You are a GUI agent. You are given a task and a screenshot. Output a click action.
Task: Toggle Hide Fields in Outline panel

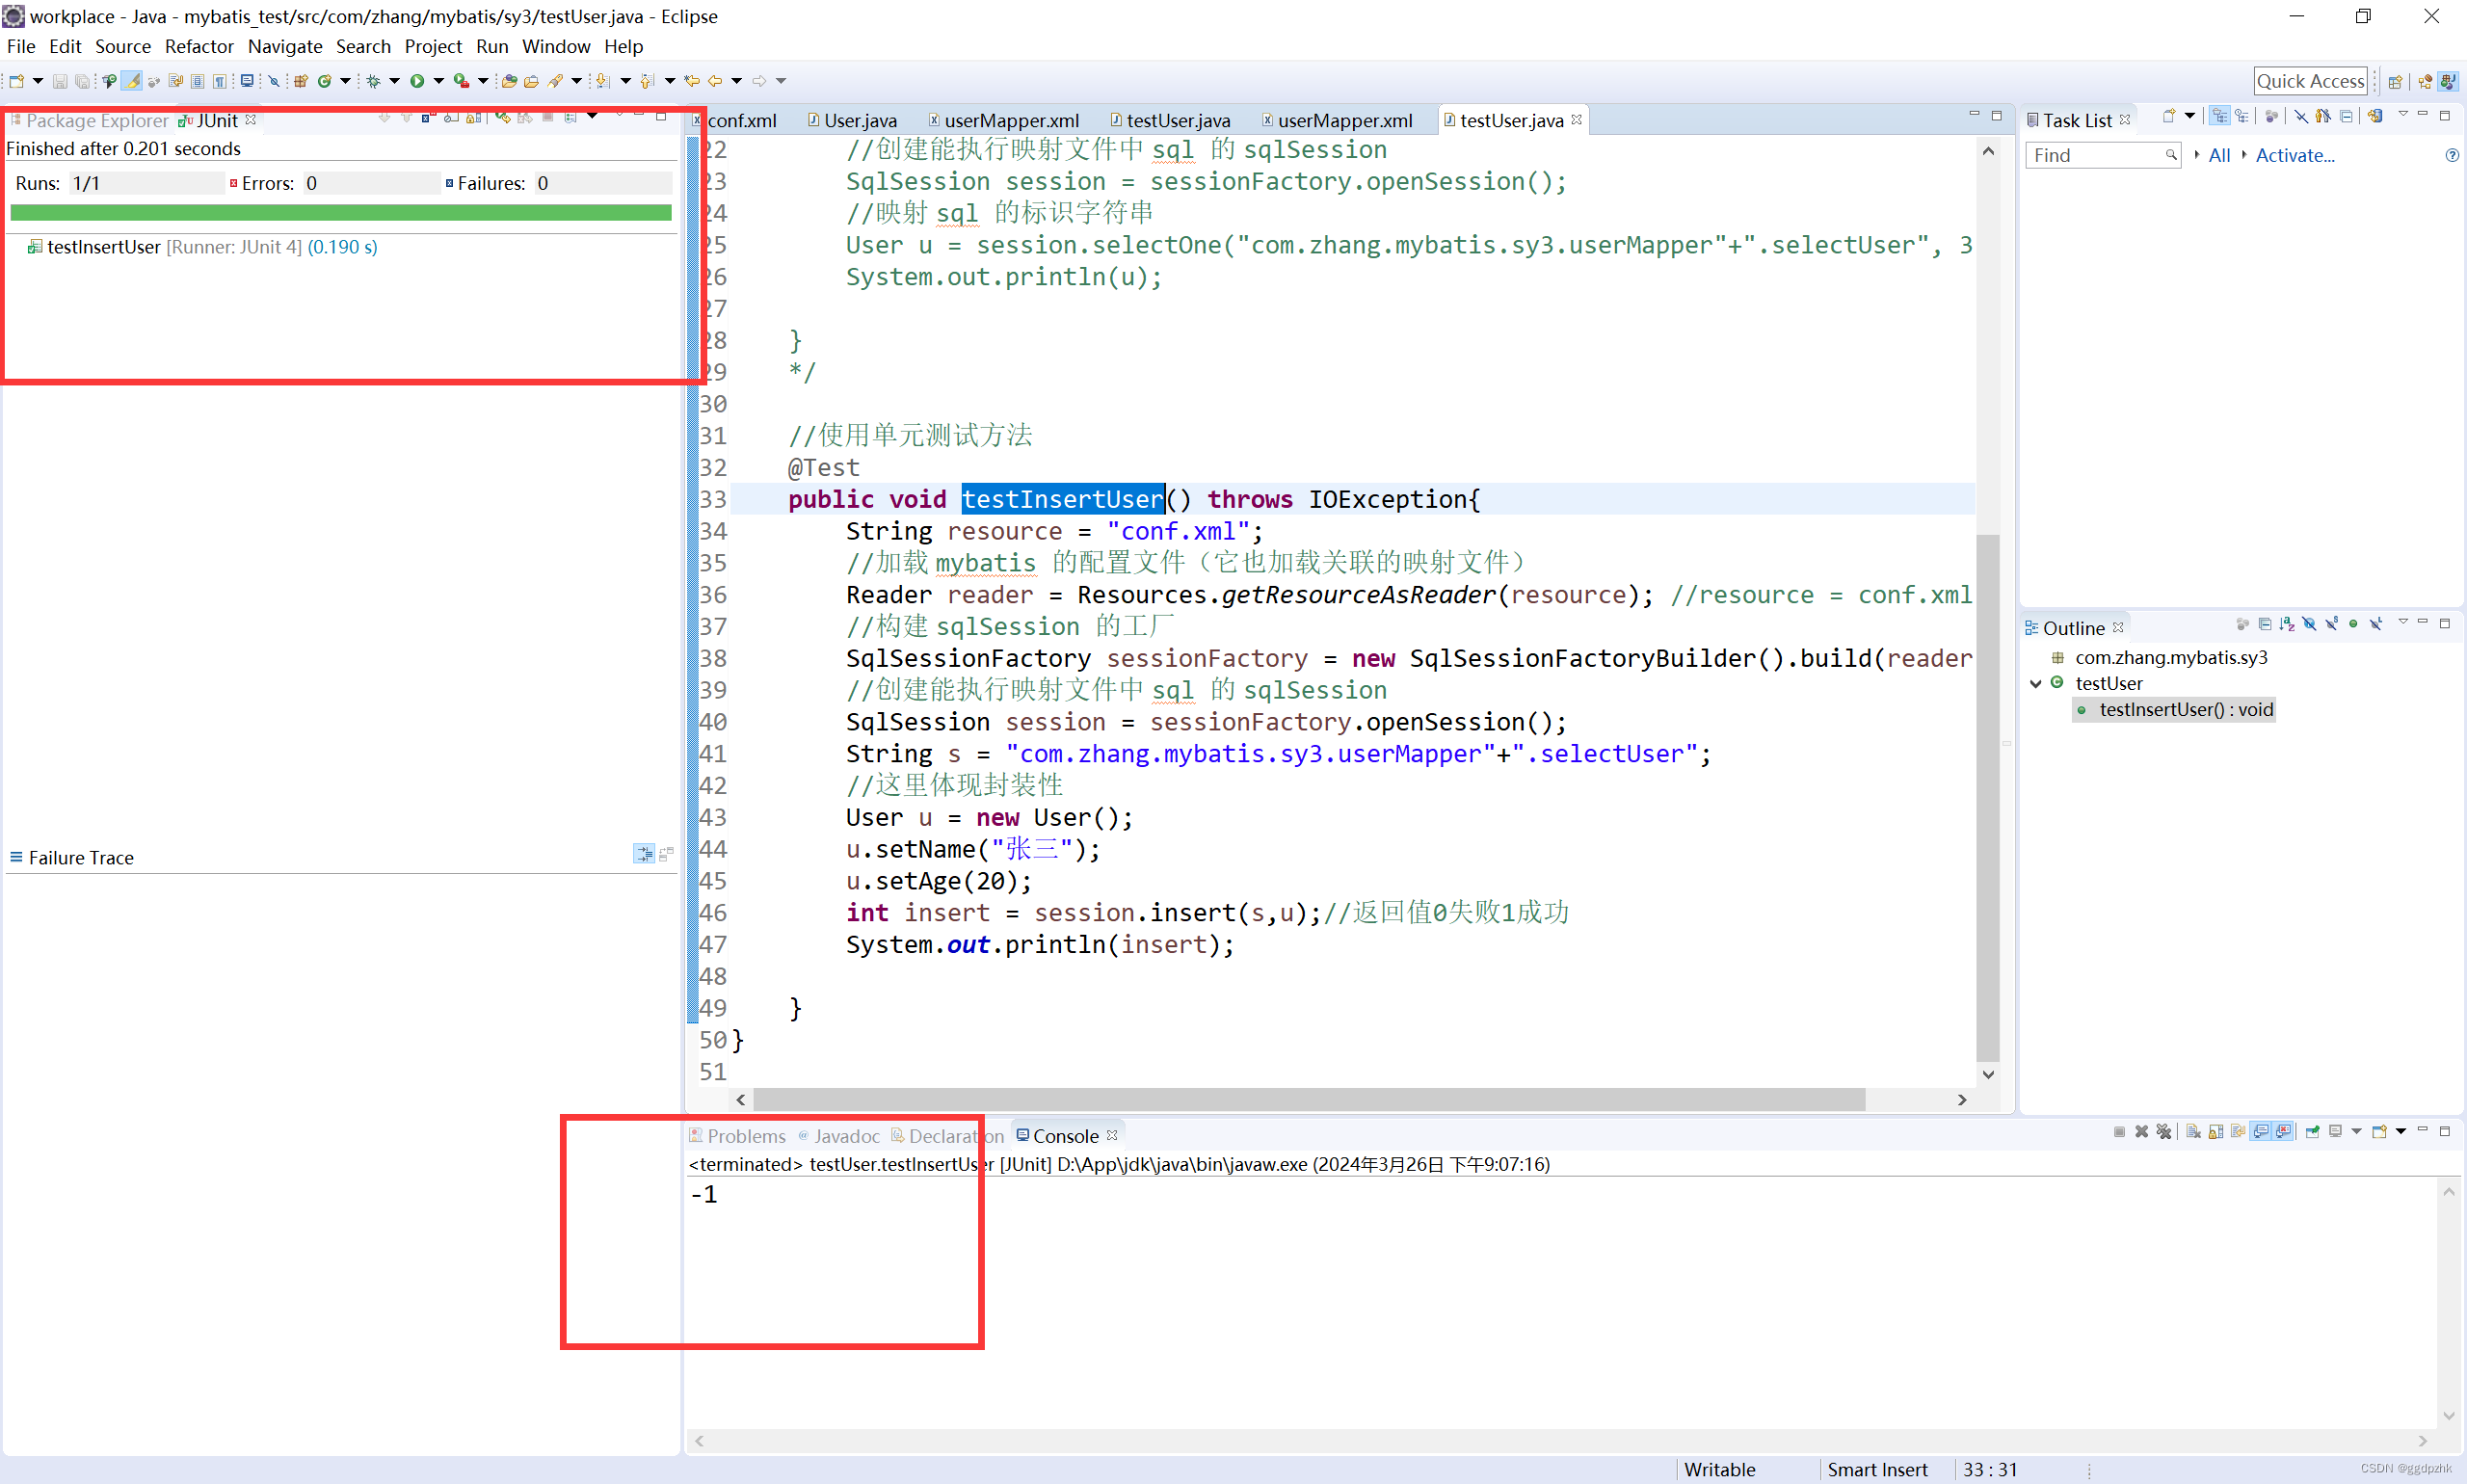[x=2309, y=624]
